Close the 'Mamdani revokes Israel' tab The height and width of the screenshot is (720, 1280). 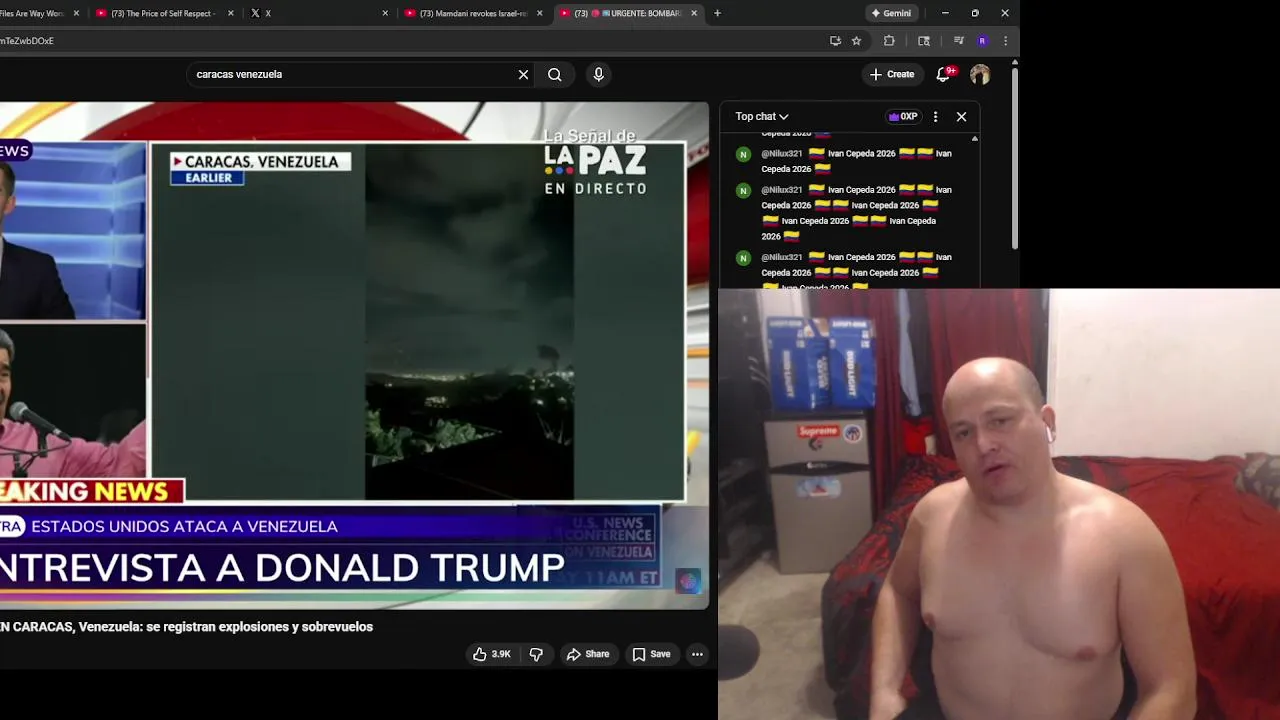540,13
